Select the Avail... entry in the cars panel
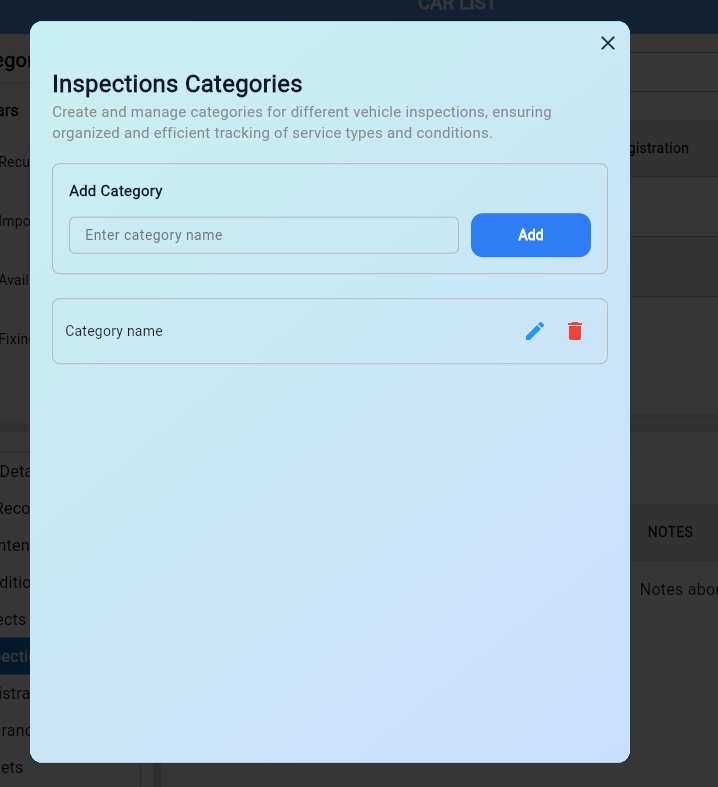This screenshot has width=718, height=787. [x=15, y=279]
